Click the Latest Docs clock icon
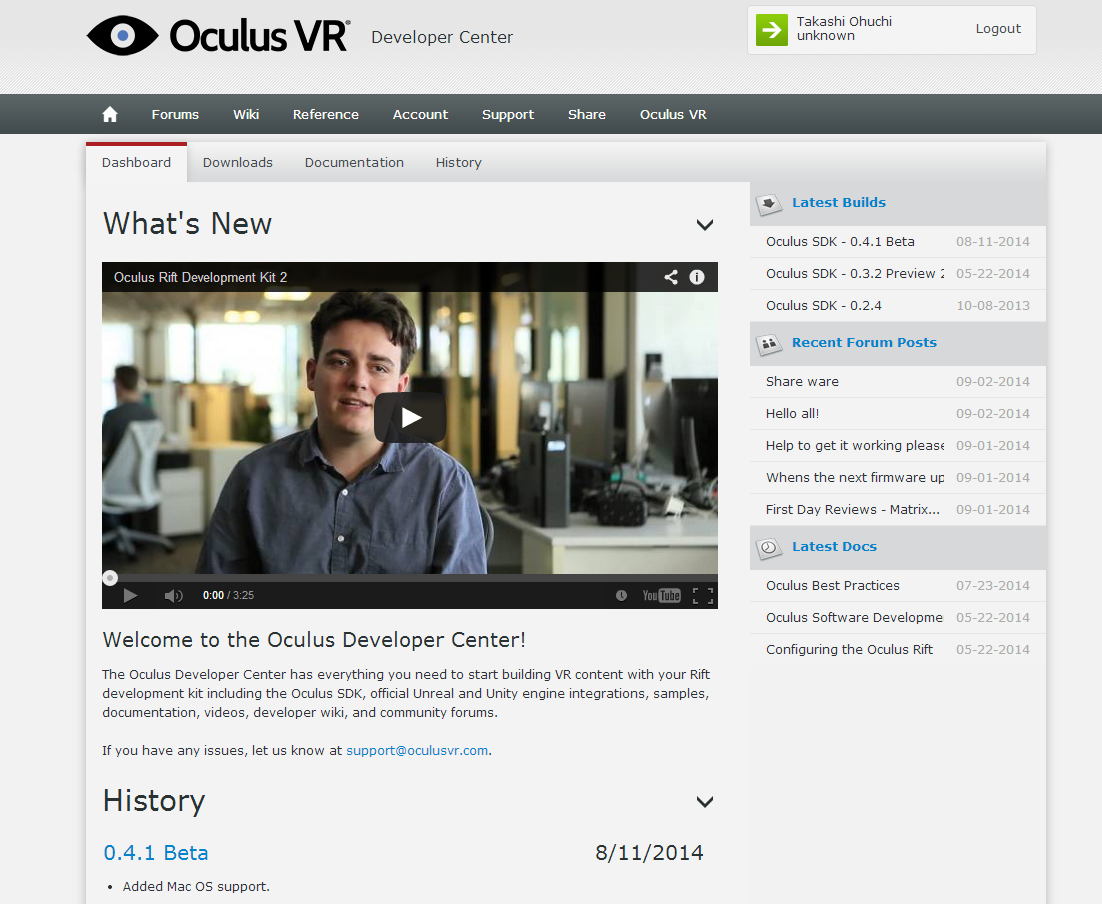This screenshot has width=1102, height=904. pos(769,548)
